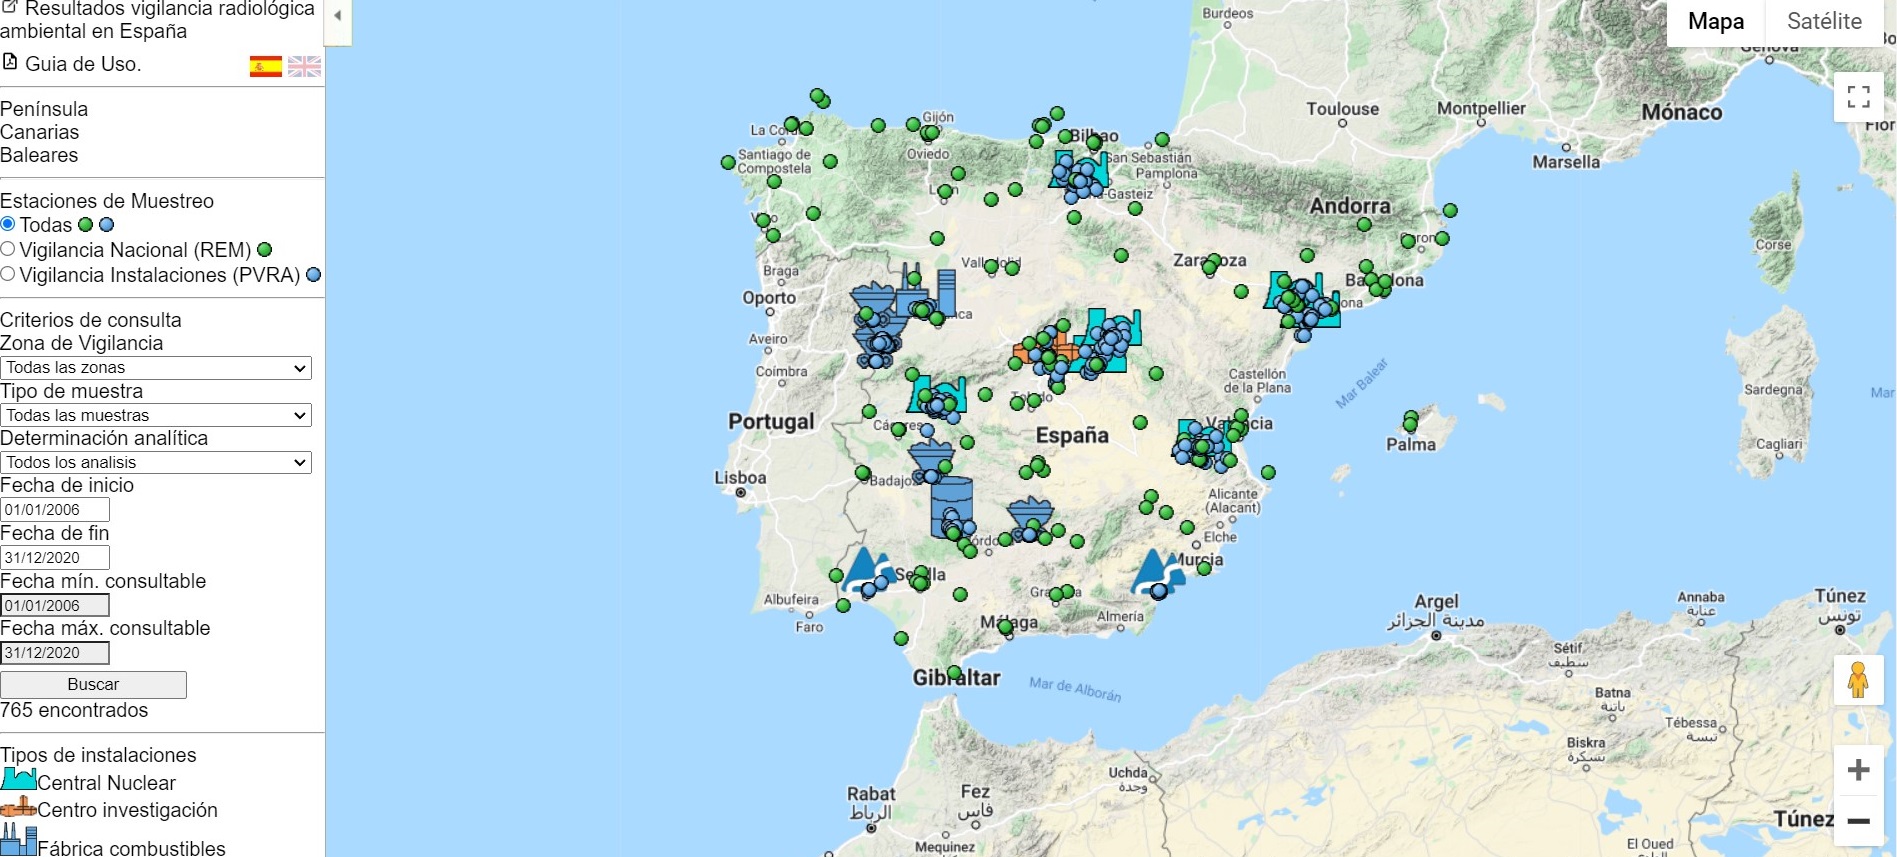
Task: Open the Tipo de muestra dropdown
Action: tap(156, 415)
